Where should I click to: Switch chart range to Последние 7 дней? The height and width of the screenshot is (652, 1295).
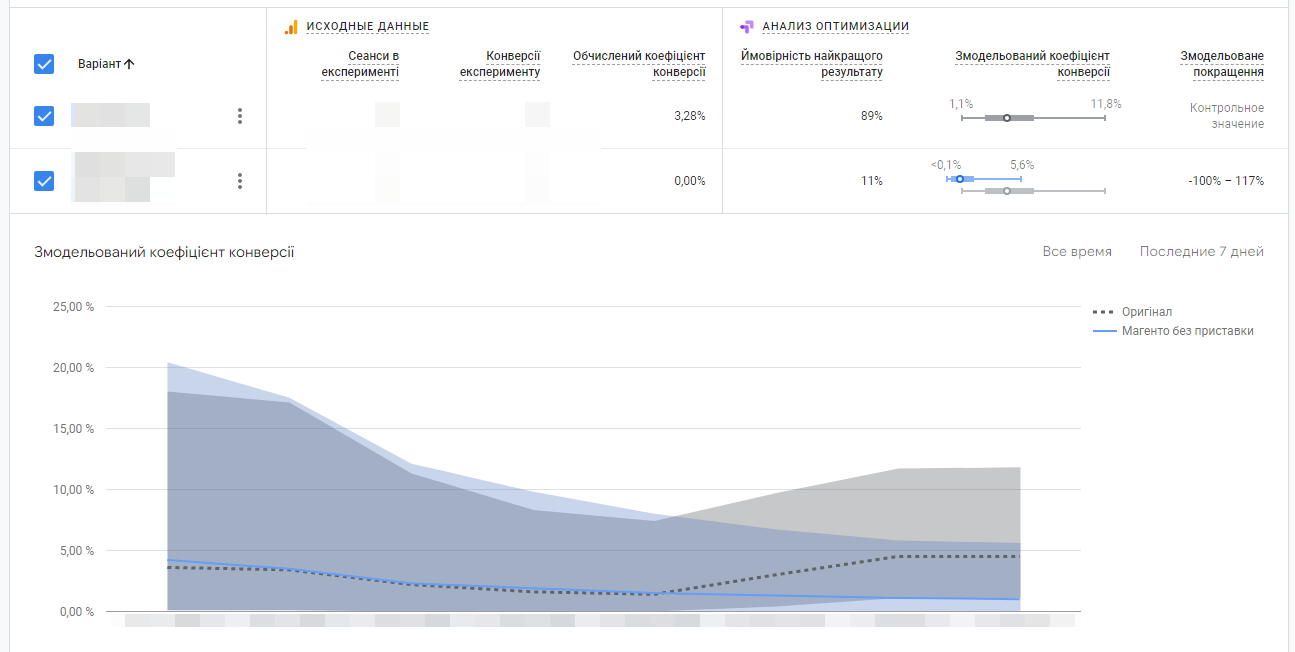click(x=1201, y=252)
